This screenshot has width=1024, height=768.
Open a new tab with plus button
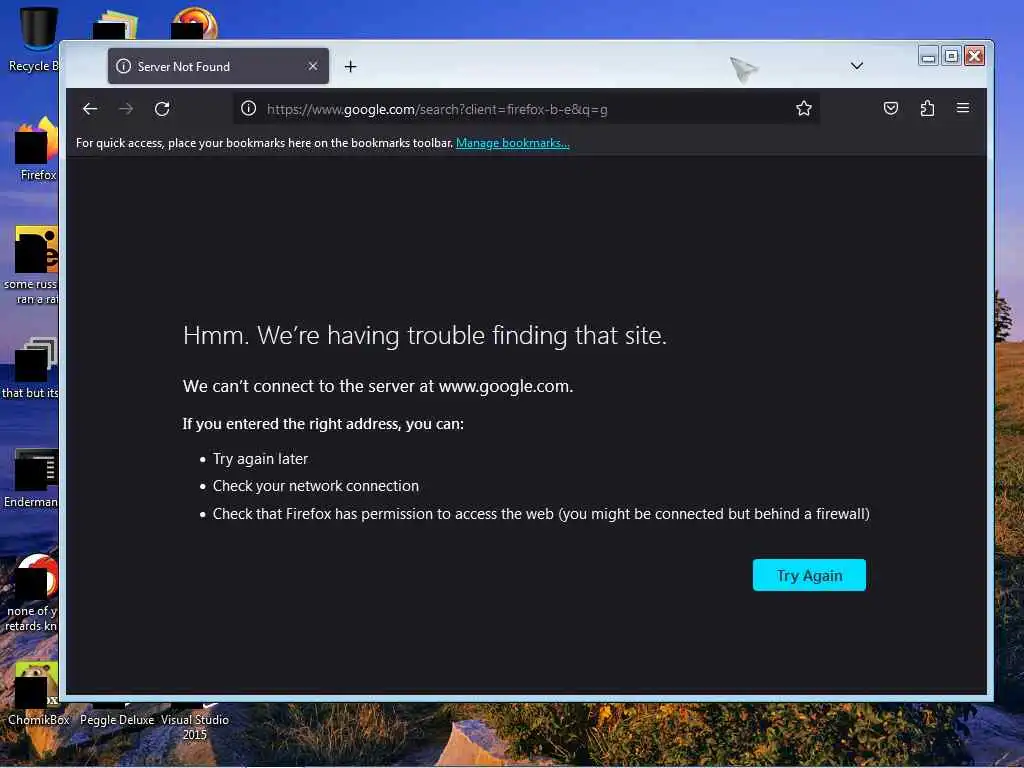pos(351,67)
